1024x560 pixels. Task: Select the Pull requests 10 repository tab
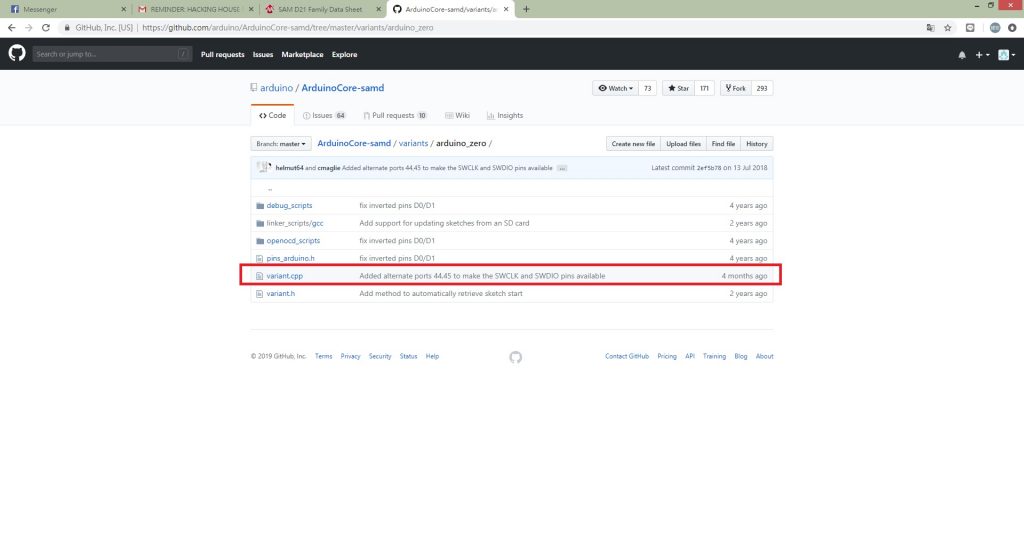pos(395,116)
